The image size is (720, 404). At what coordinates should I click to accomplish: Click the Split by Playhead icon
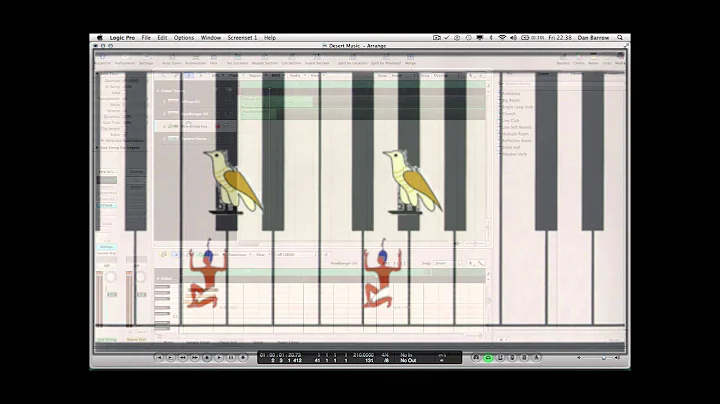coord(386,58)
